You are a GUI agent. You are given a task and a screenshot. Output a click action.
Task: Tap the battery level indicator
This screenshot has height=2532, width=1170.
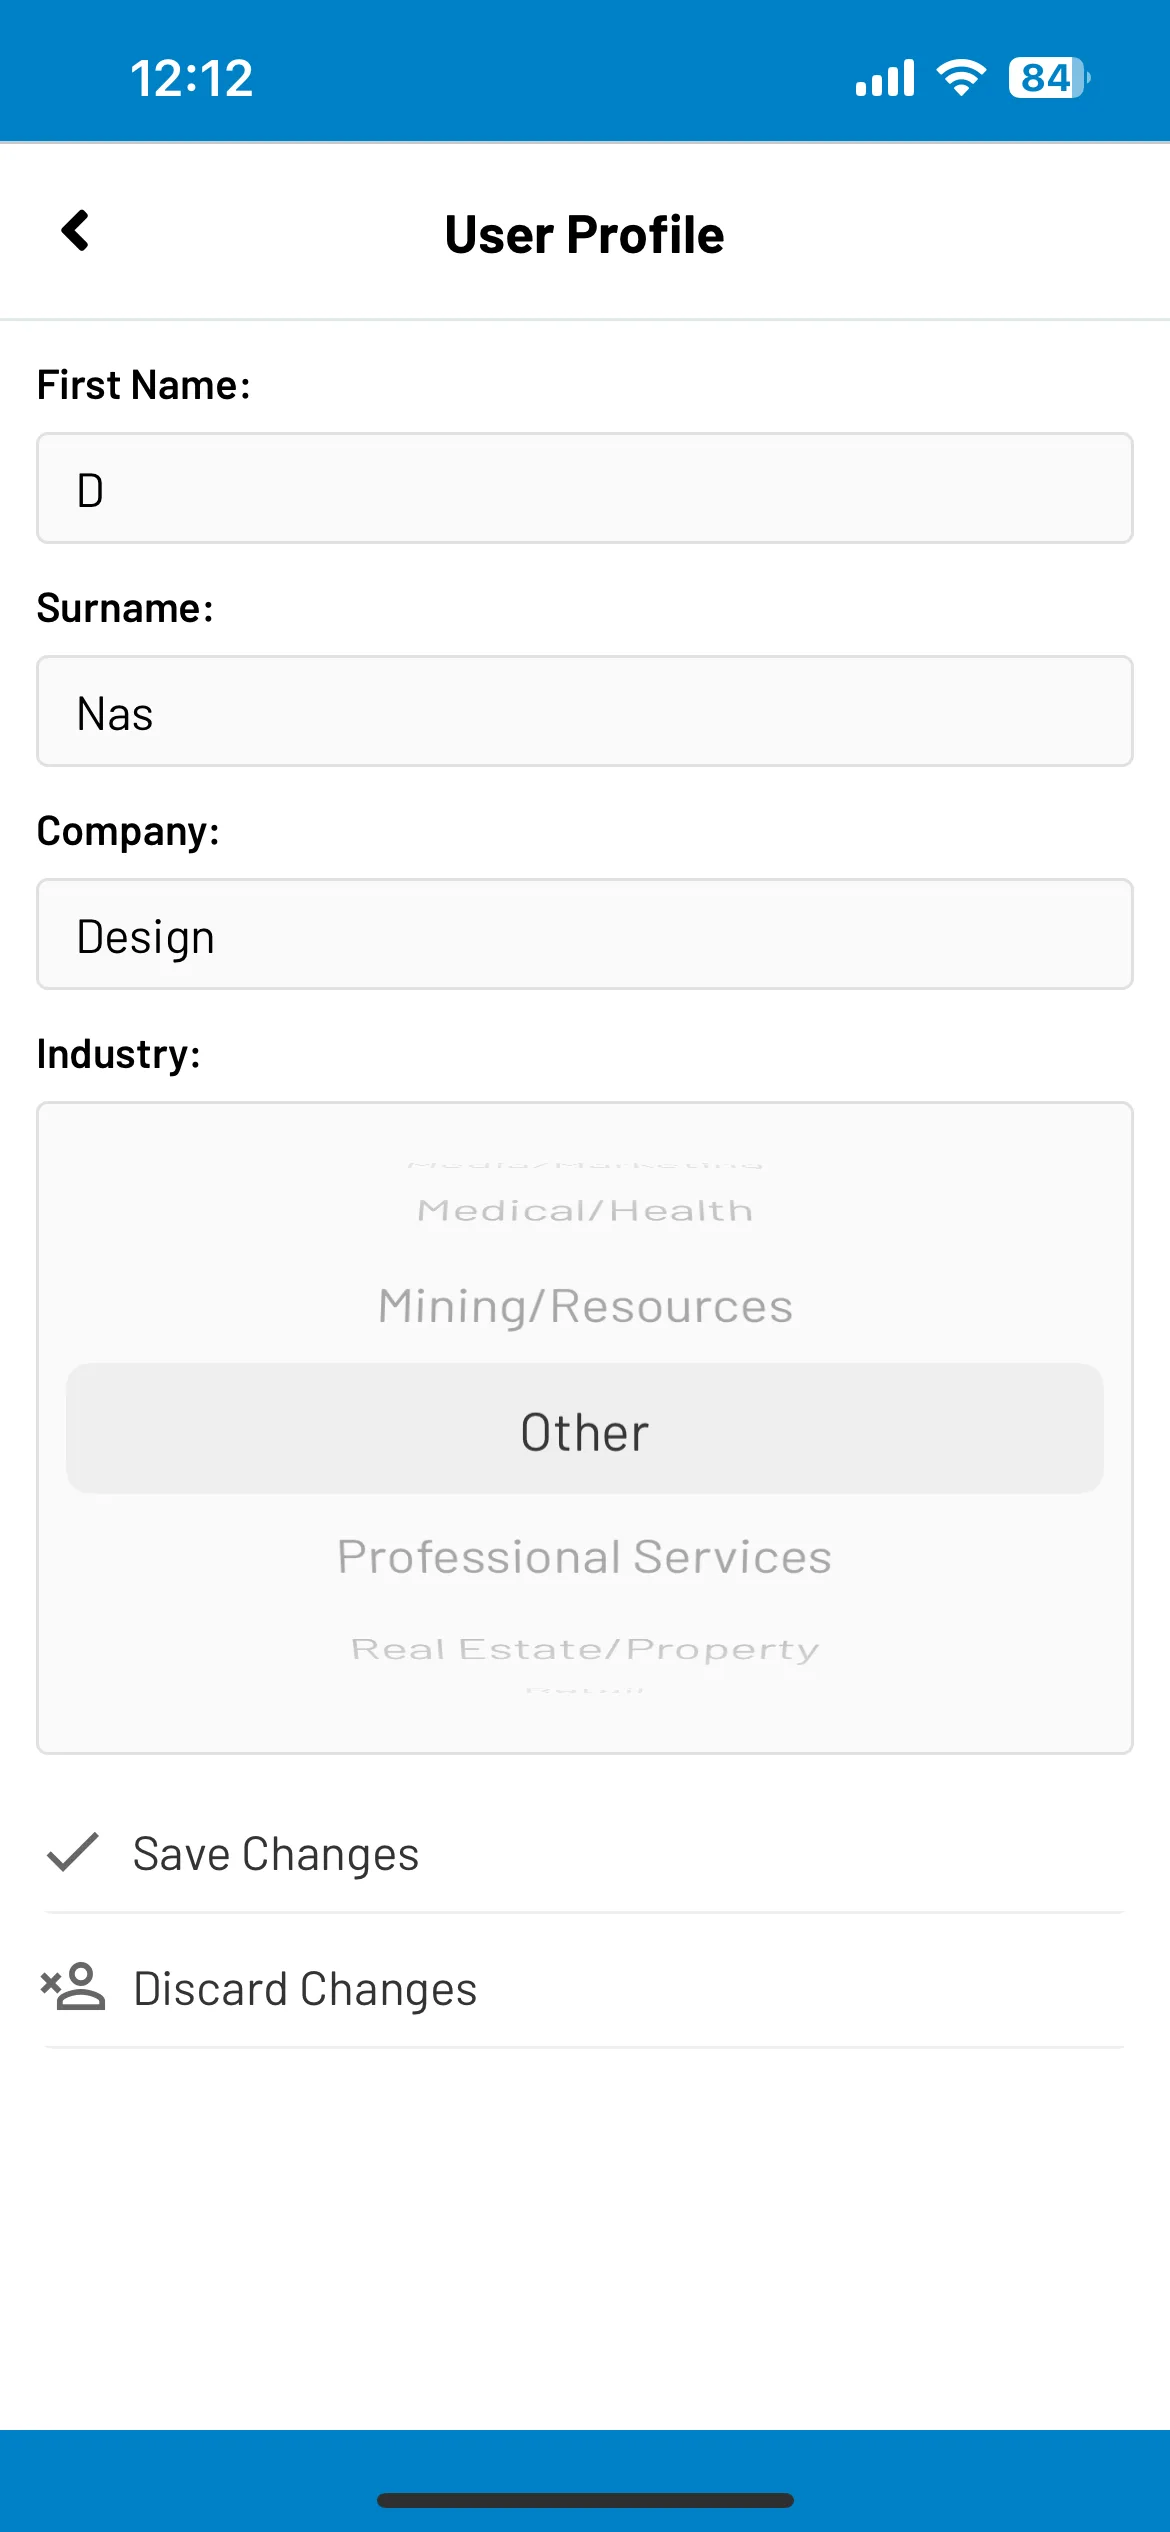1049,77
